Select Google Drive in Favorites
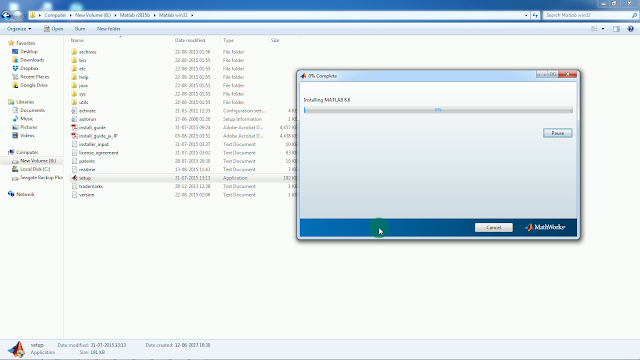The width and height of the screenshot is (640, 360). coord(34,85)
